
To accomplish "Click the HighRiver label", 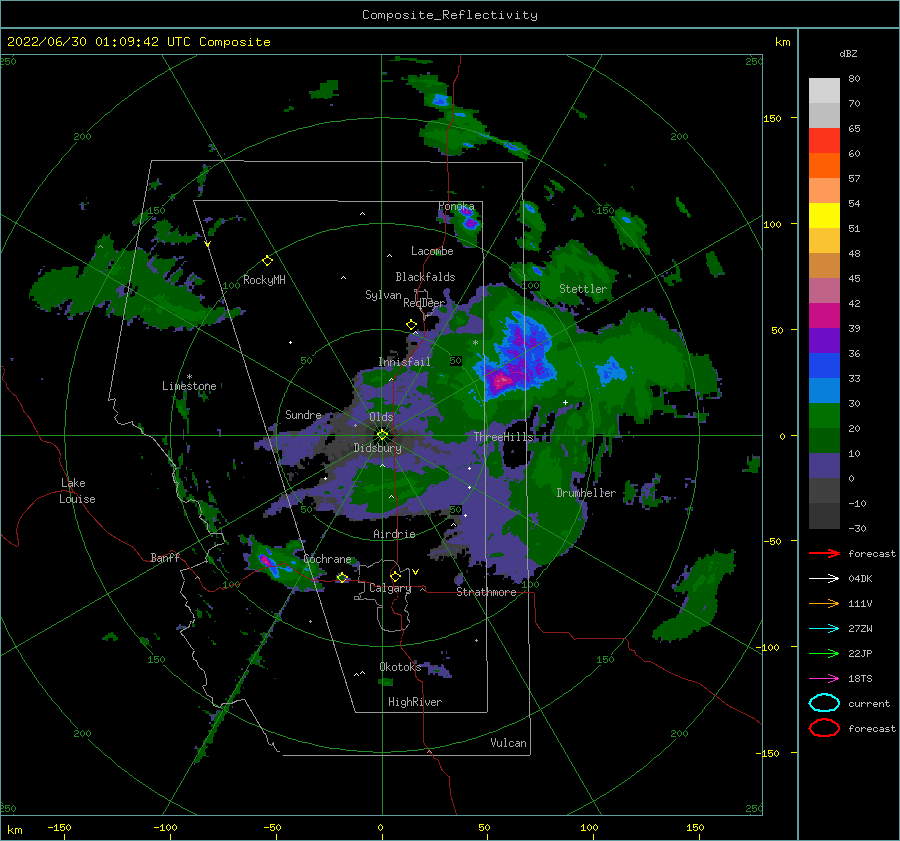I will pos(415,702).
